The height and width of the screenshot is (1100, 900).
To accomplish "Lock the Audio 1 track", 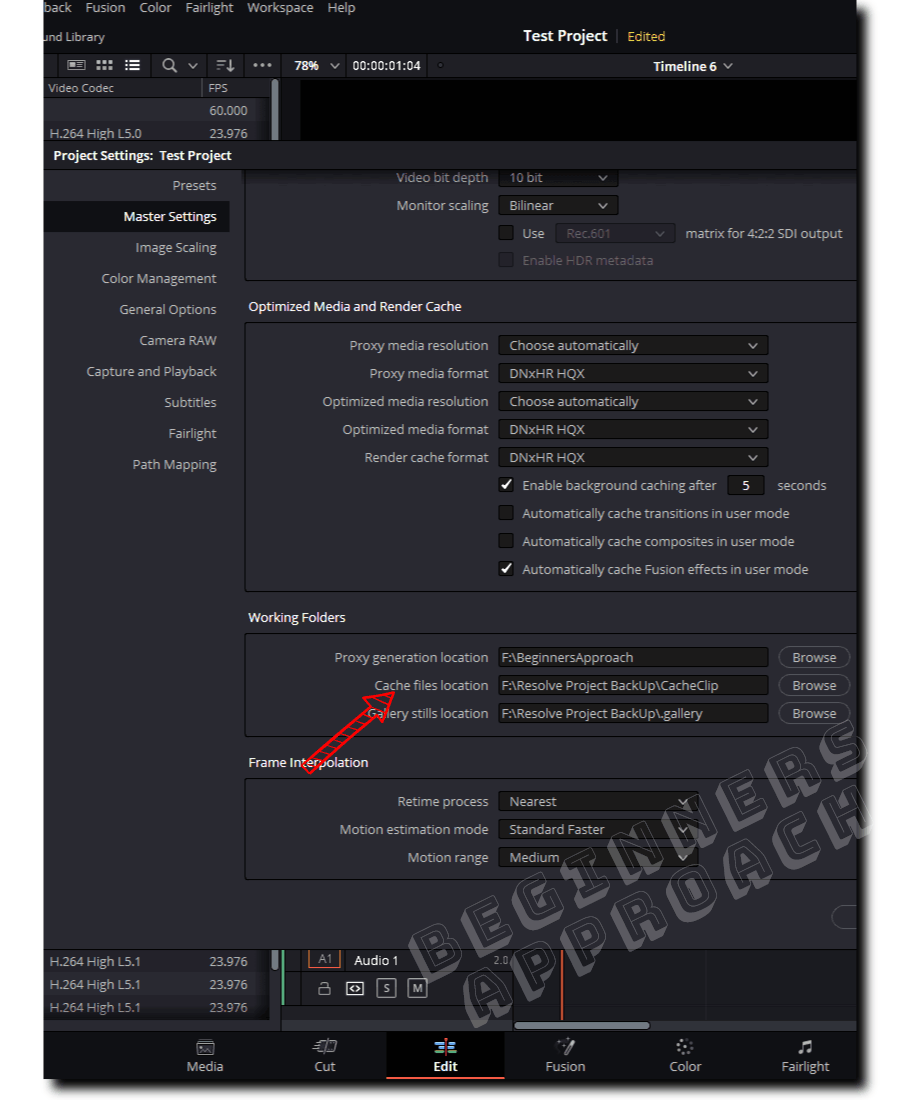I will coord(324,988).
